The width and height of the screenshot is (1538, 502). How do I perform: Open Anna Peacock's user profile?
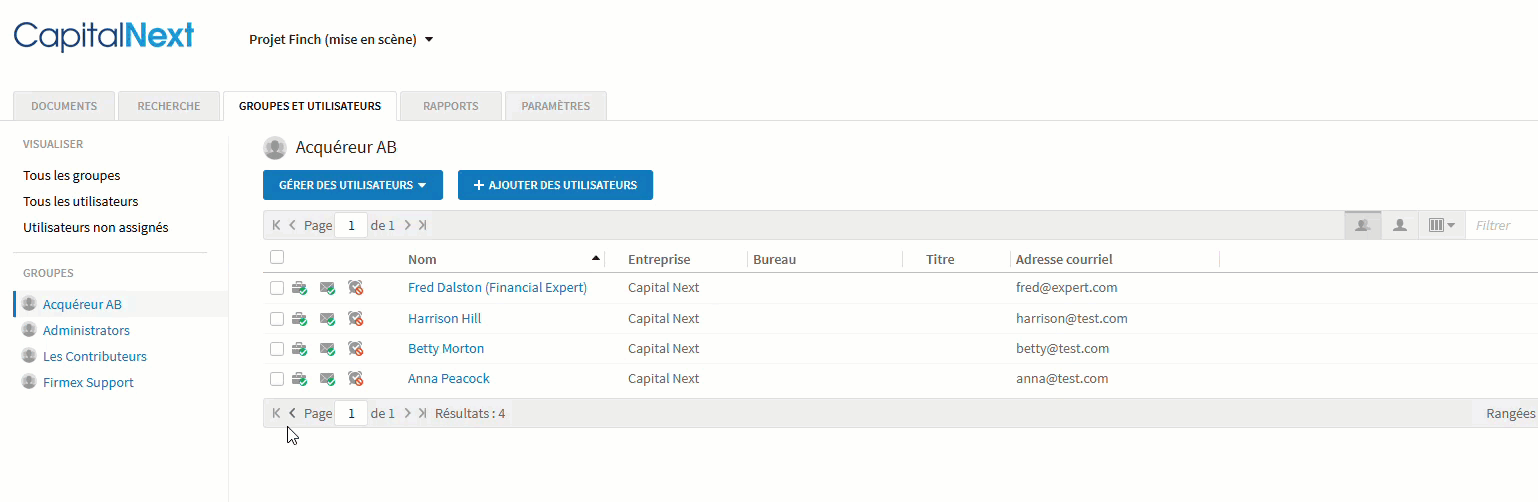(449, 379)
